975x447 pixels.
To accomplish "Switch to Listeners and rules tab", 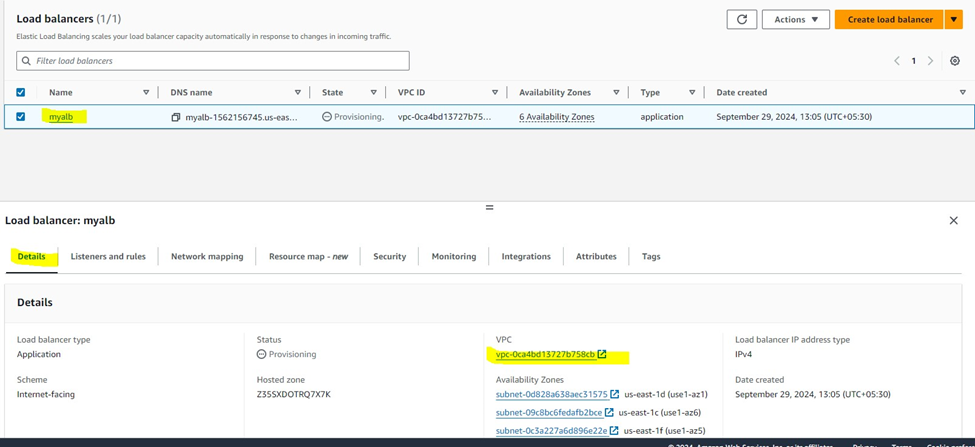I will point(108,256).
